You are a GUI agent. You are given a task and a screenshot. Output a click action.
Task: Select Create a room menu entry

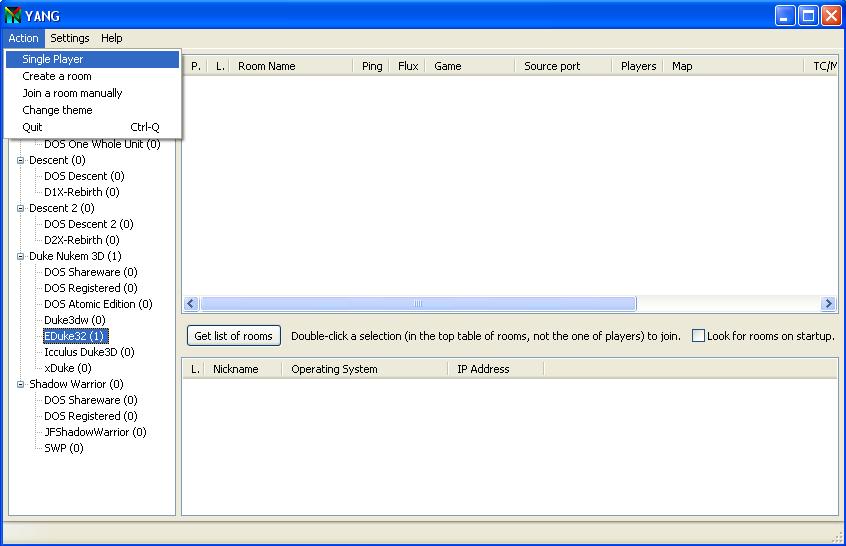(92, 76)
